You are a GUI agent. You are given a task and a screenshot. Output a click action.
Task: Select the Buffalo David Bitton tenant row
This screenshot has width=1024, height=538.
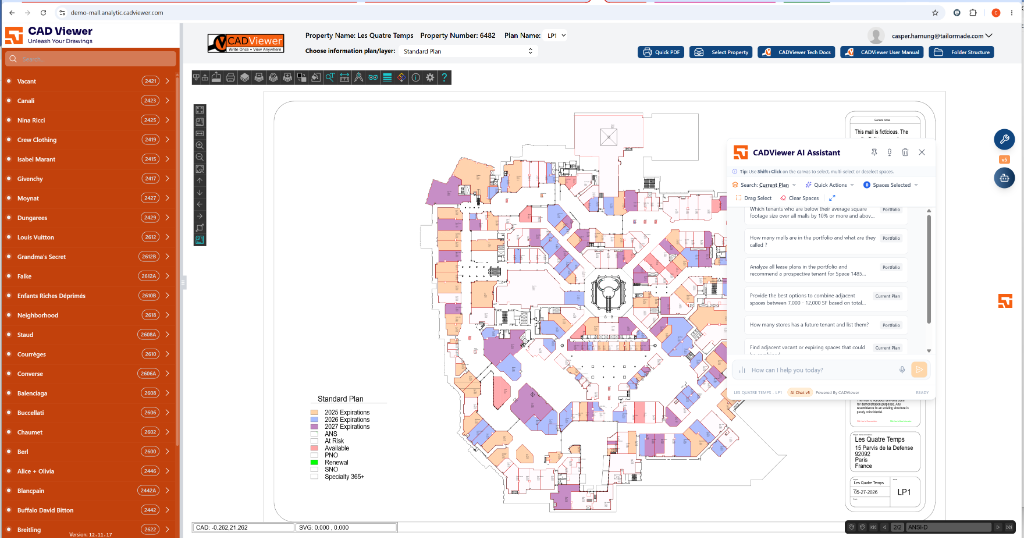[x=89, y=510]
